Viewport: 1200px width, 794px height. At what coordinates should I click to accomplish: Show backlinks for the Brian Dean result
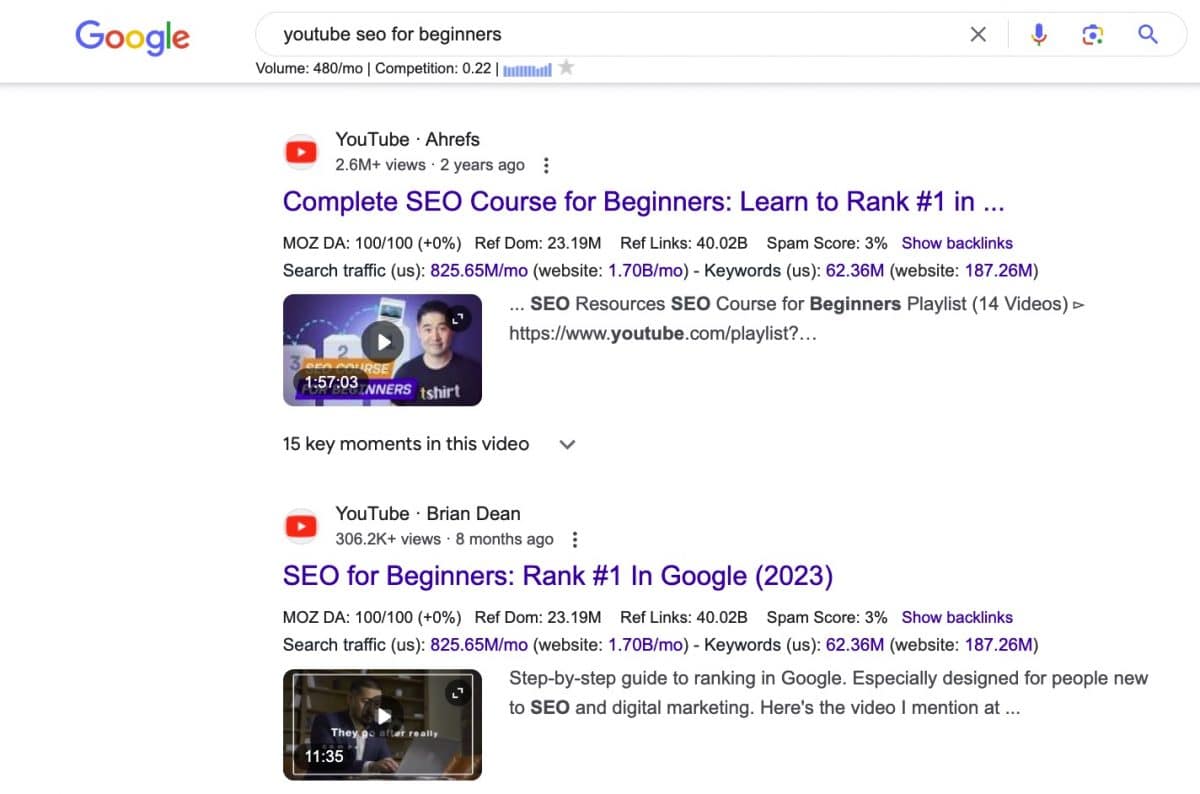click(x=957, y=617)
